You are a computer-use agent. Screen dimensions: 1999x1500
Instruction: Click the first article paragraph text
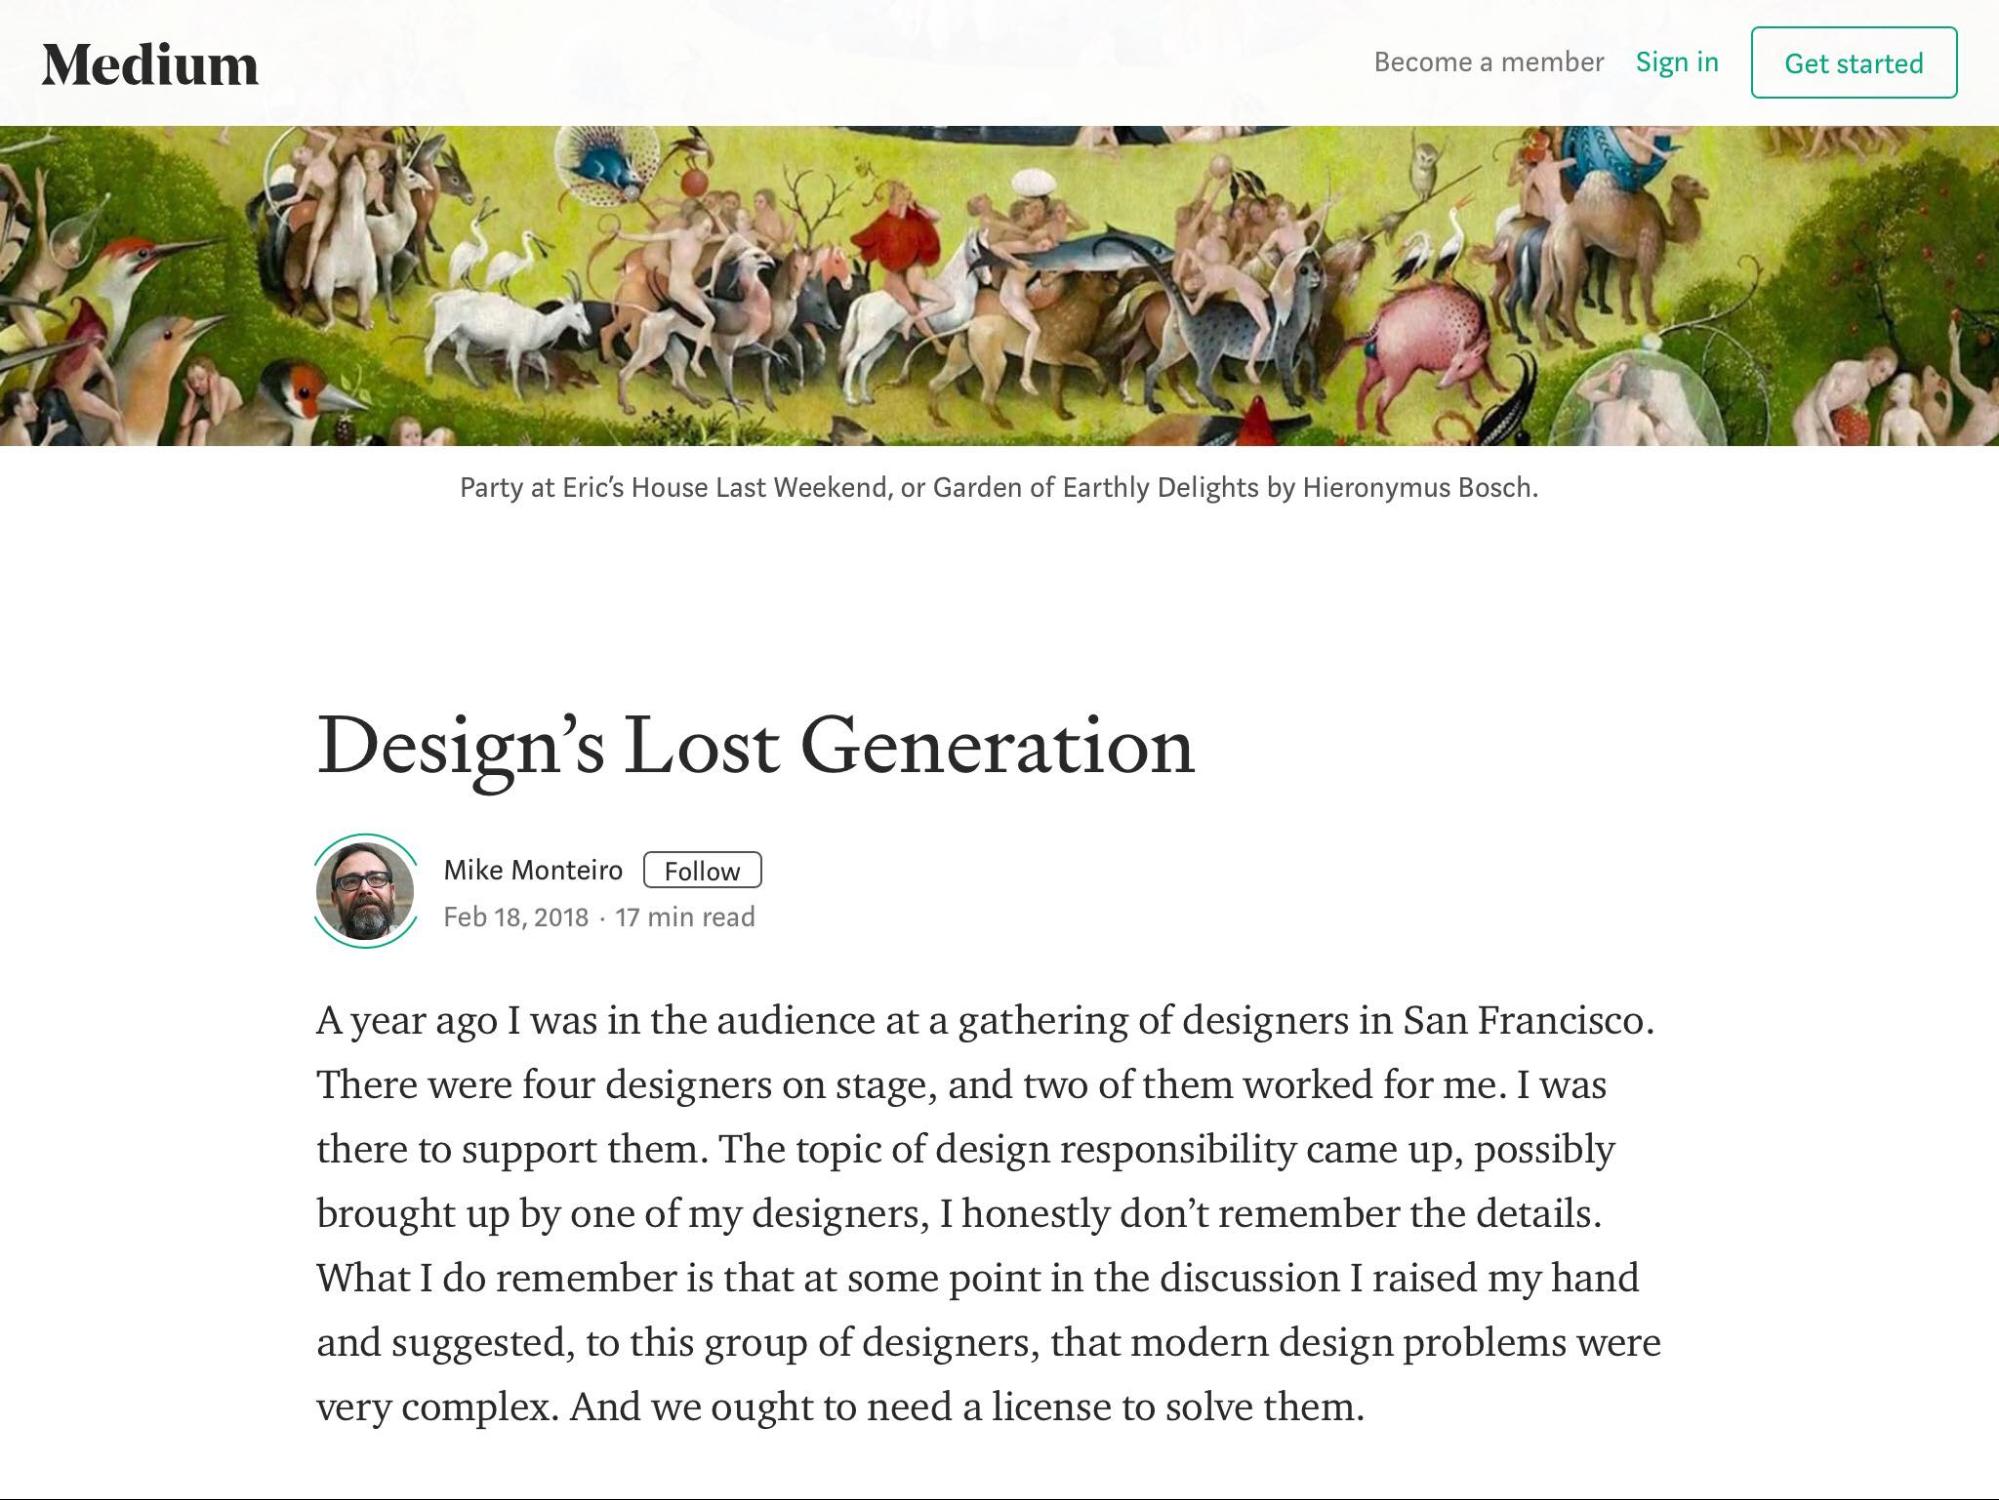pos(989,1214)
